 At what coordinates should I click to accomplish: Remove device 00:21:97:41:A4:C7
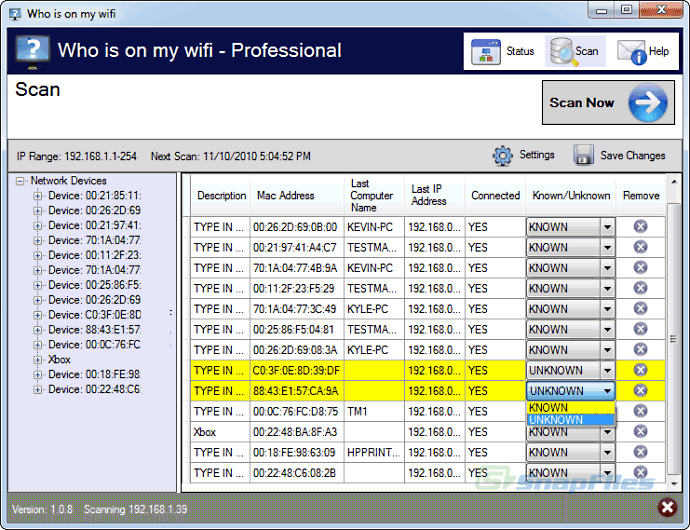(x=640, y=247)
